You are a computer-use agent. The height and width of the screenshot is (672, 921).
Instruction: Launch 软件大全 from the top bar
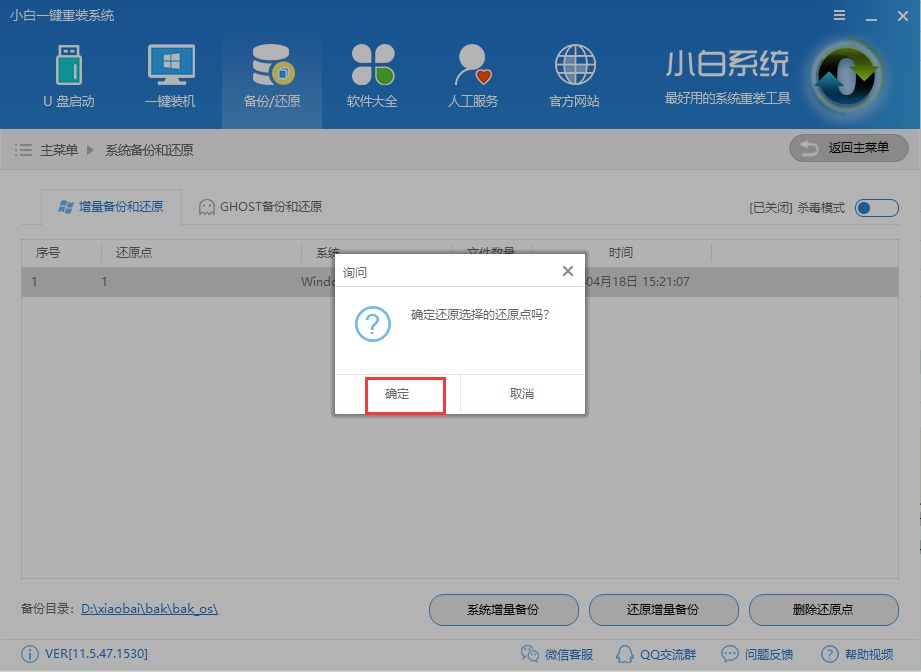tap(372, 75)
